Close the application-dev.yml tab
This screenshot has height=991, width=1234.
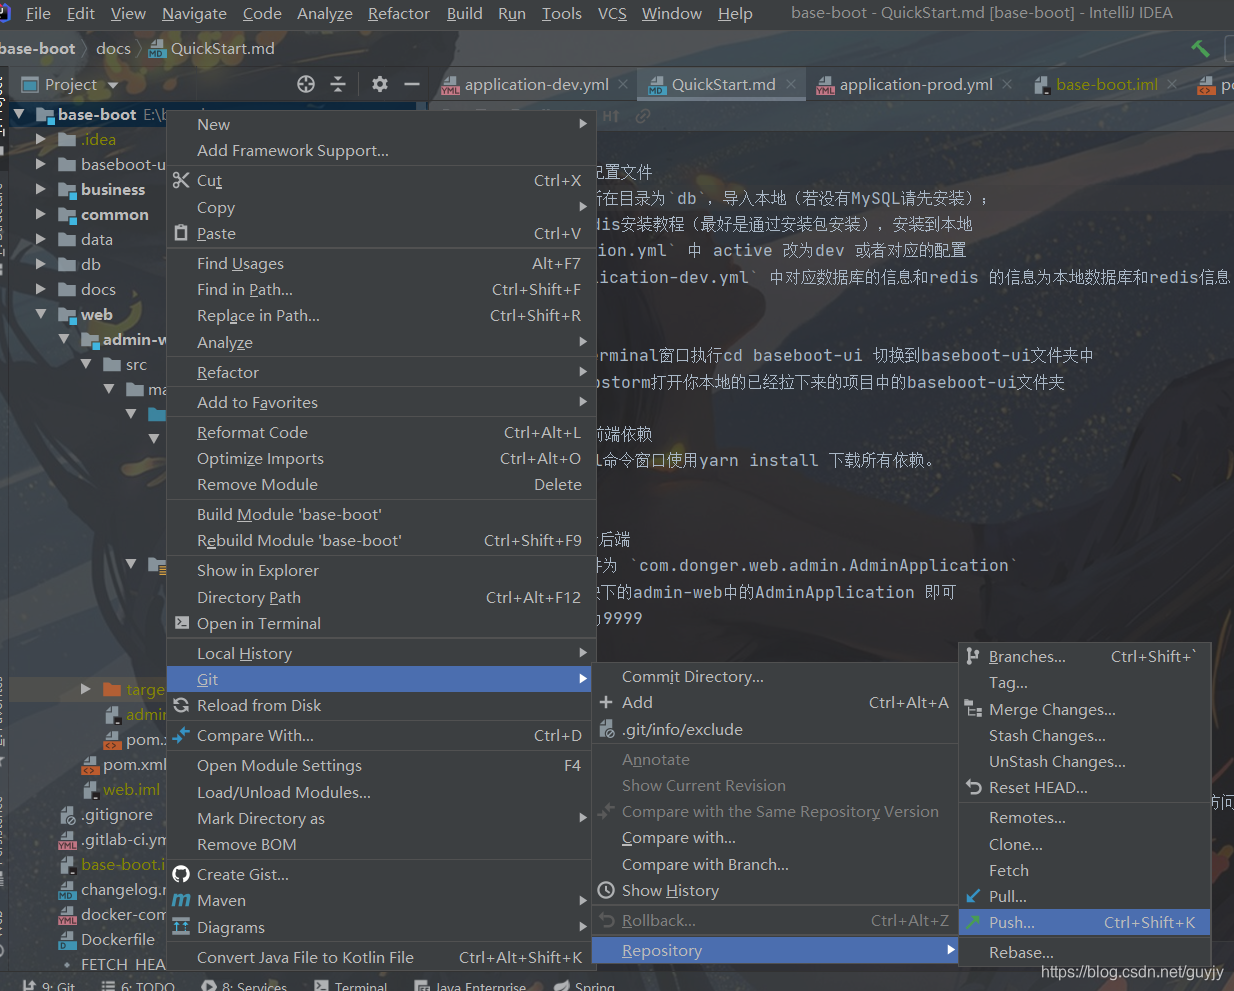(x=623, y=84)
